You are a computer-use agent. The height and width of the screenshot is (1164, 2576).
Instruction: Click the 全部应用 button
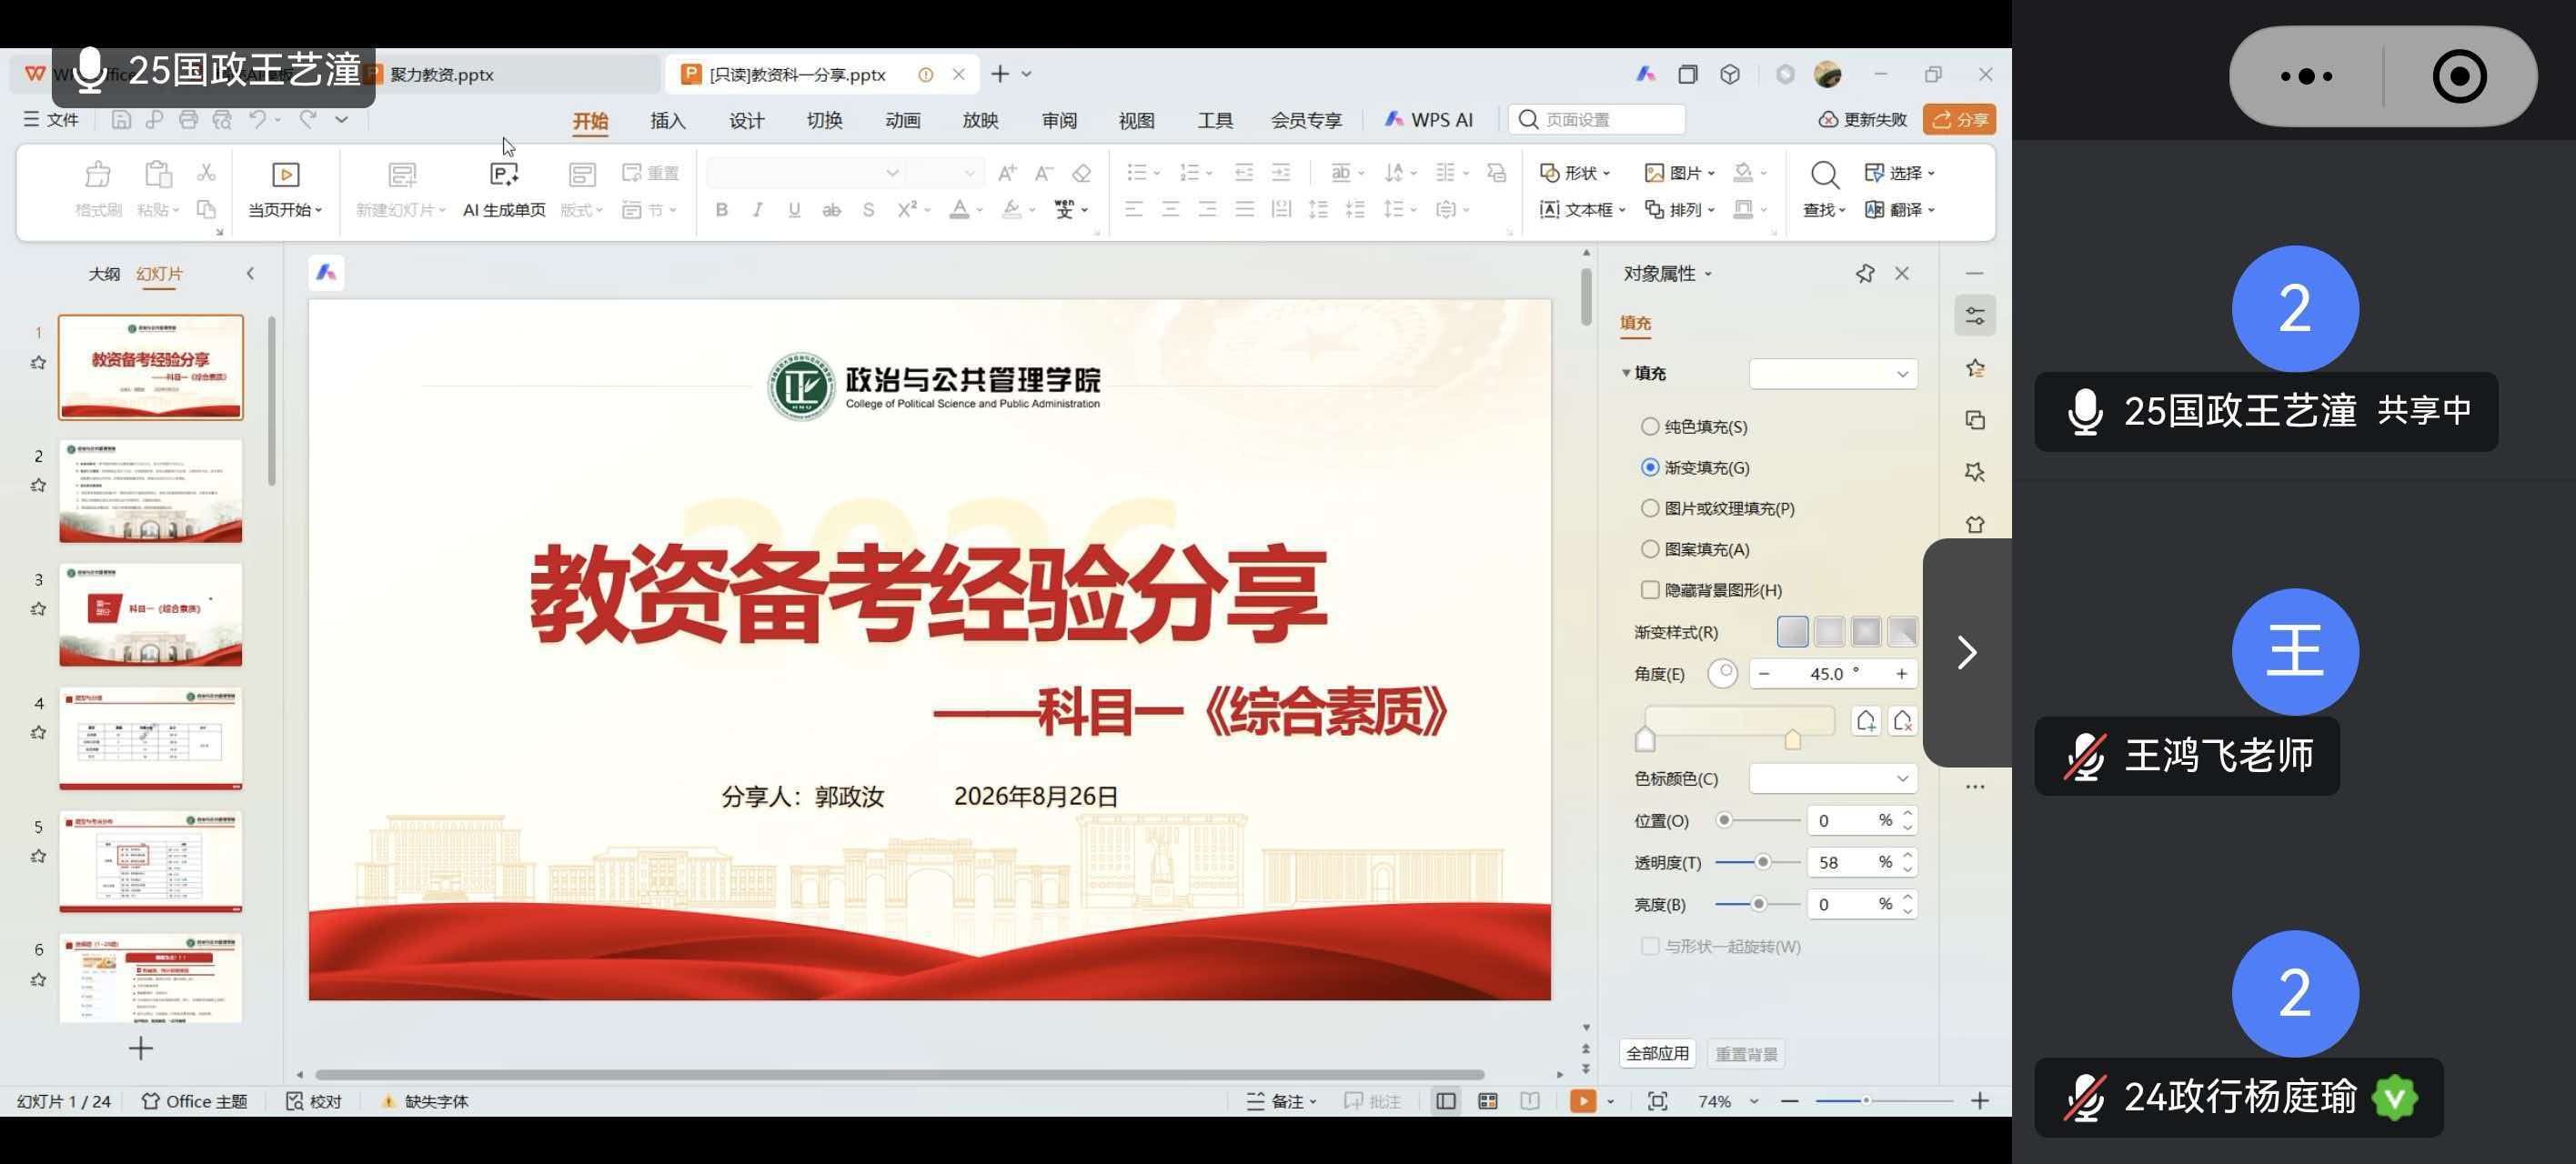point(1657,1054)
